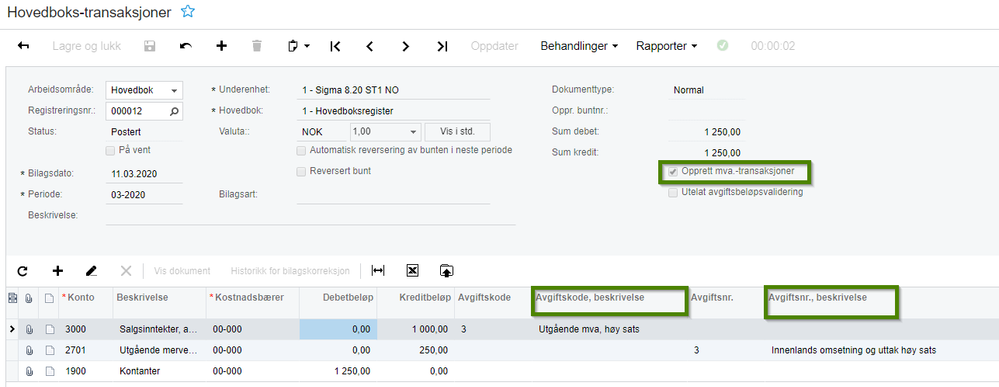999x387 pixels.
Task: Toggle the Reversert bunt checkbox
Action: 301,172
